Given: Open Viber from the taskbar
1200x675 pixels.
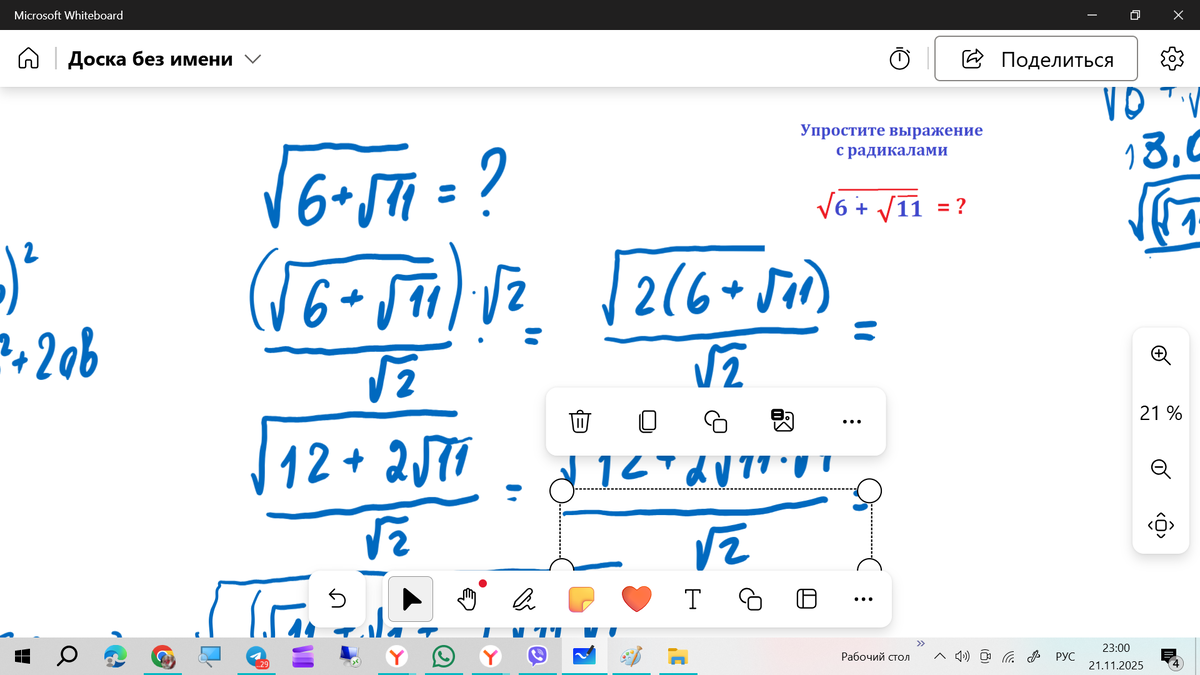Looking at the screenshot, I should (x=537, y=656).
